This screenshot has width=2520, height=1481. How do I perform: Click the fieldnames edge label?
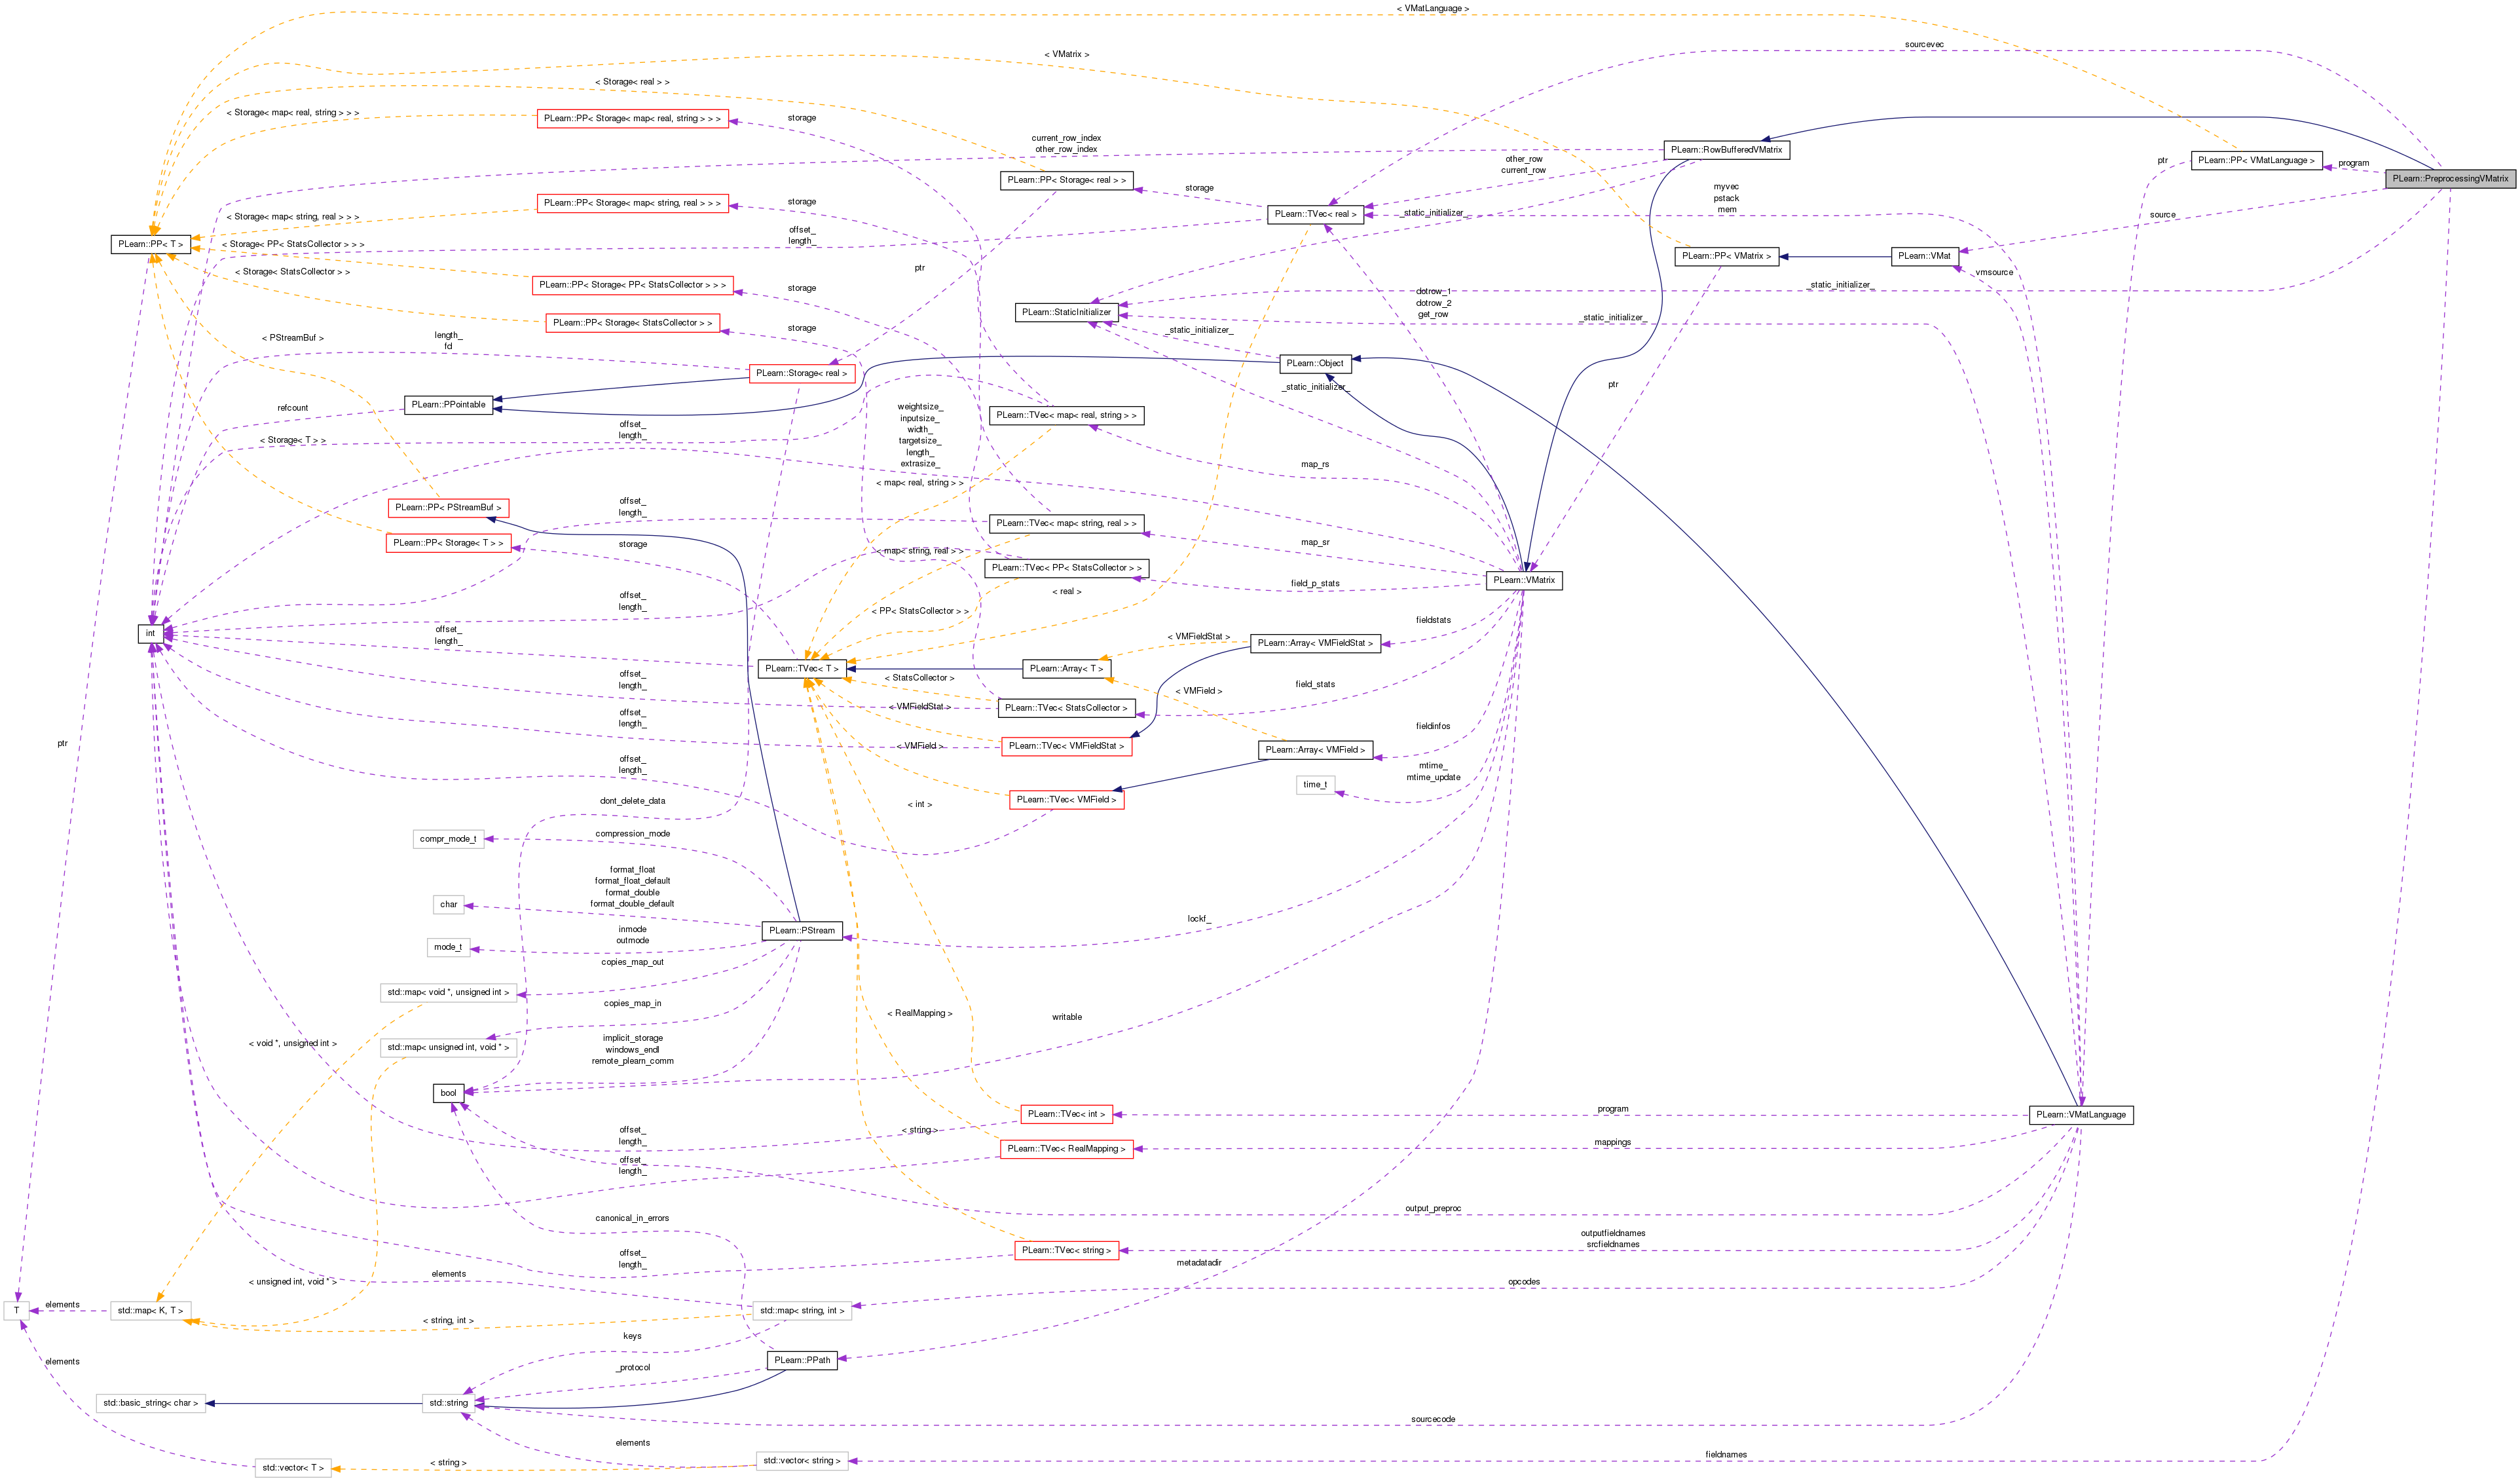point(1726,1455)
